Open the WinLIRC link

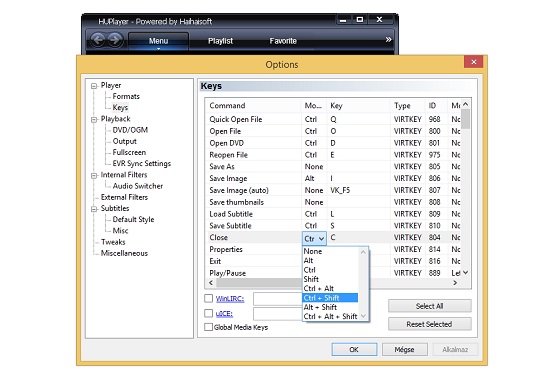[230, 299]
